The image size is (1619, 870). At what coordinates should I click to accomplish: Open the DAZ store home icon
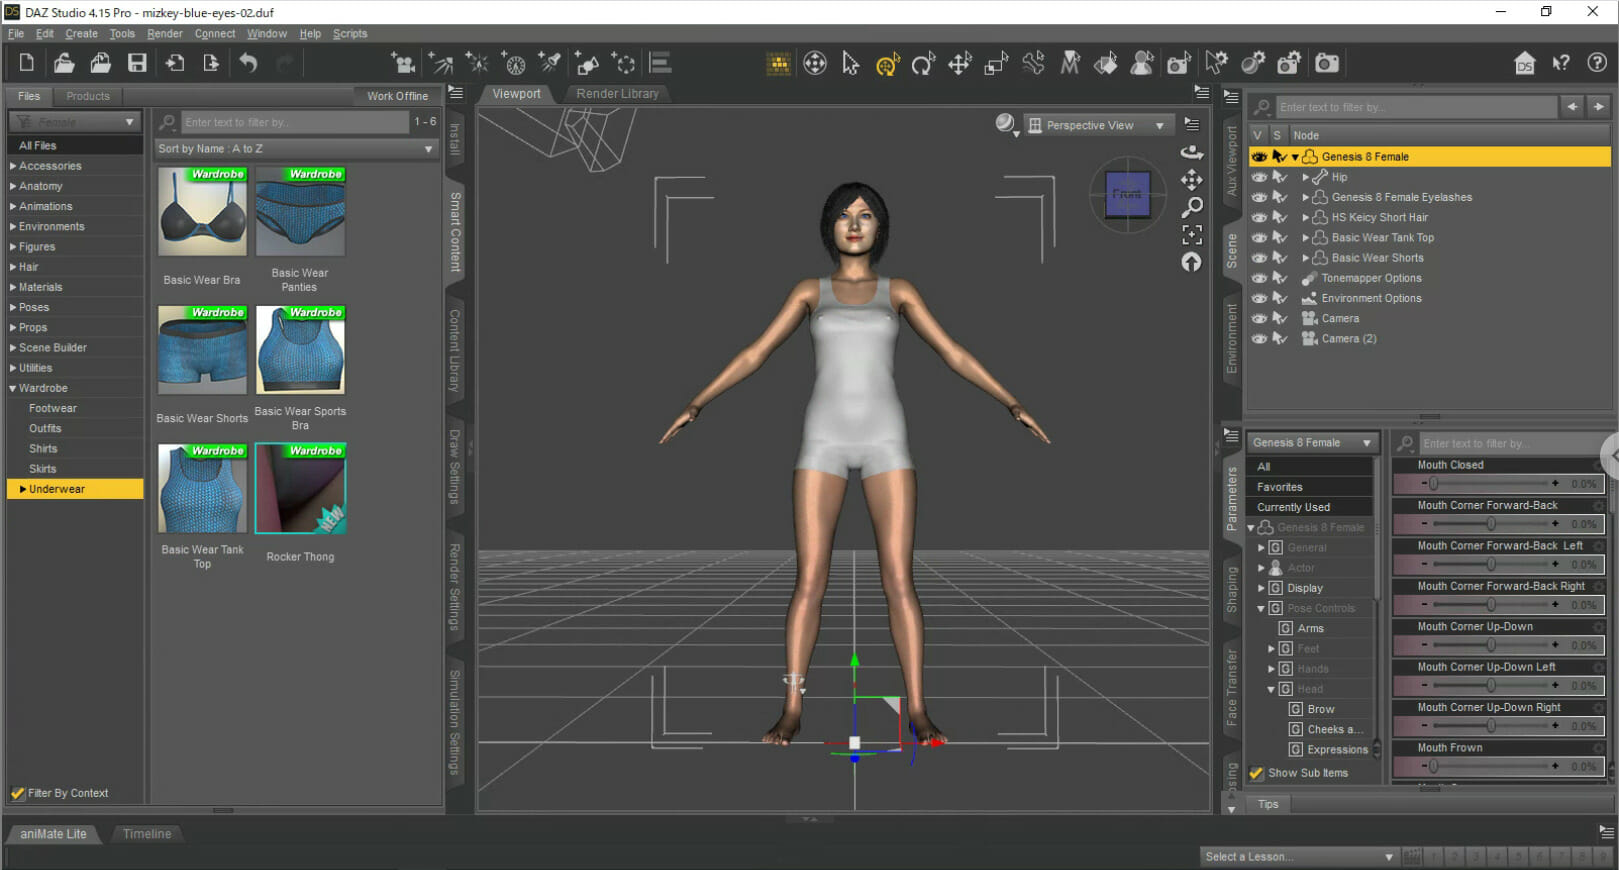click(x=1524, y=64)
